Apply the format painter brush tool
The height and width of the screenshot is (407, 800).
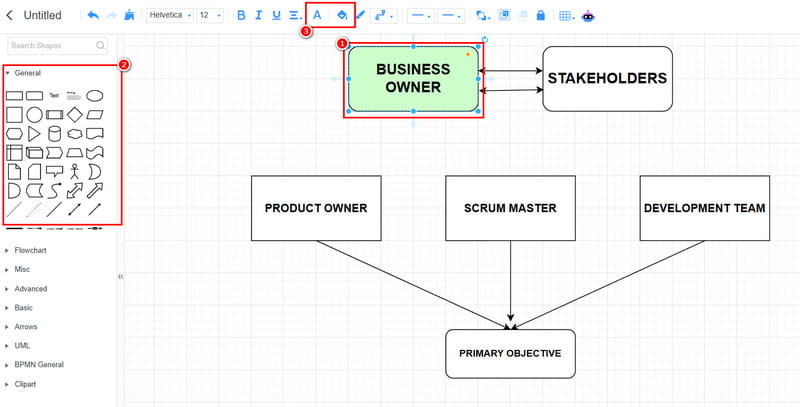pos(130,15)
